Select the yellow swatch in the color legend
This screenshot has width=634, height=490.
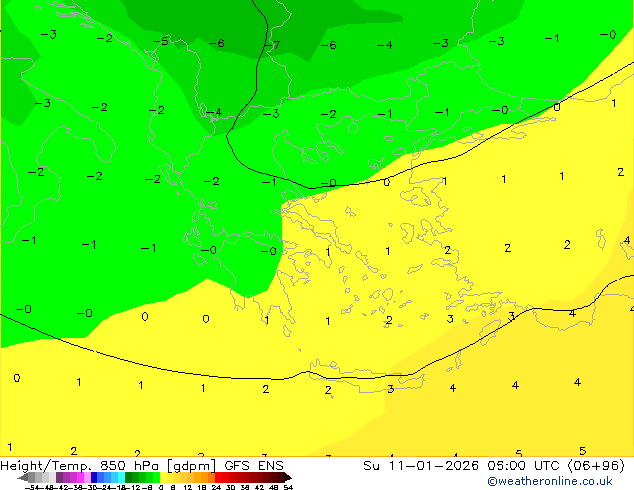coord(163,477)
